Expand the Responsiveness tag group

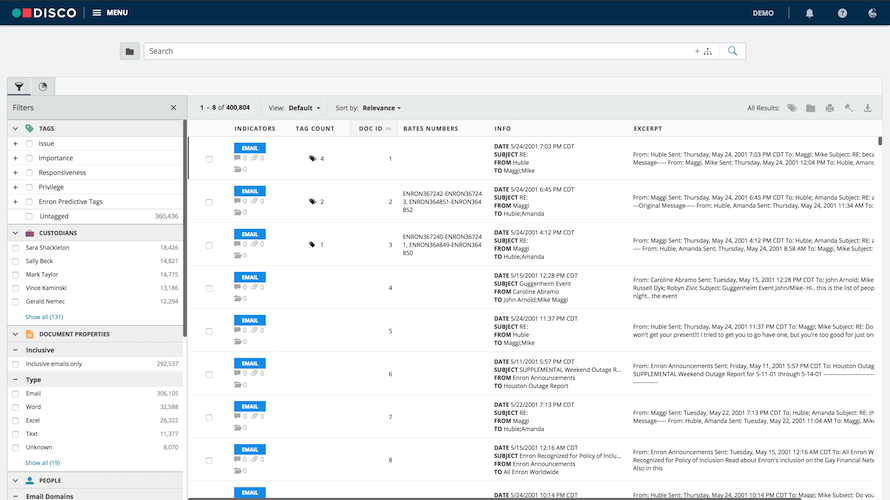click(15, 173)
